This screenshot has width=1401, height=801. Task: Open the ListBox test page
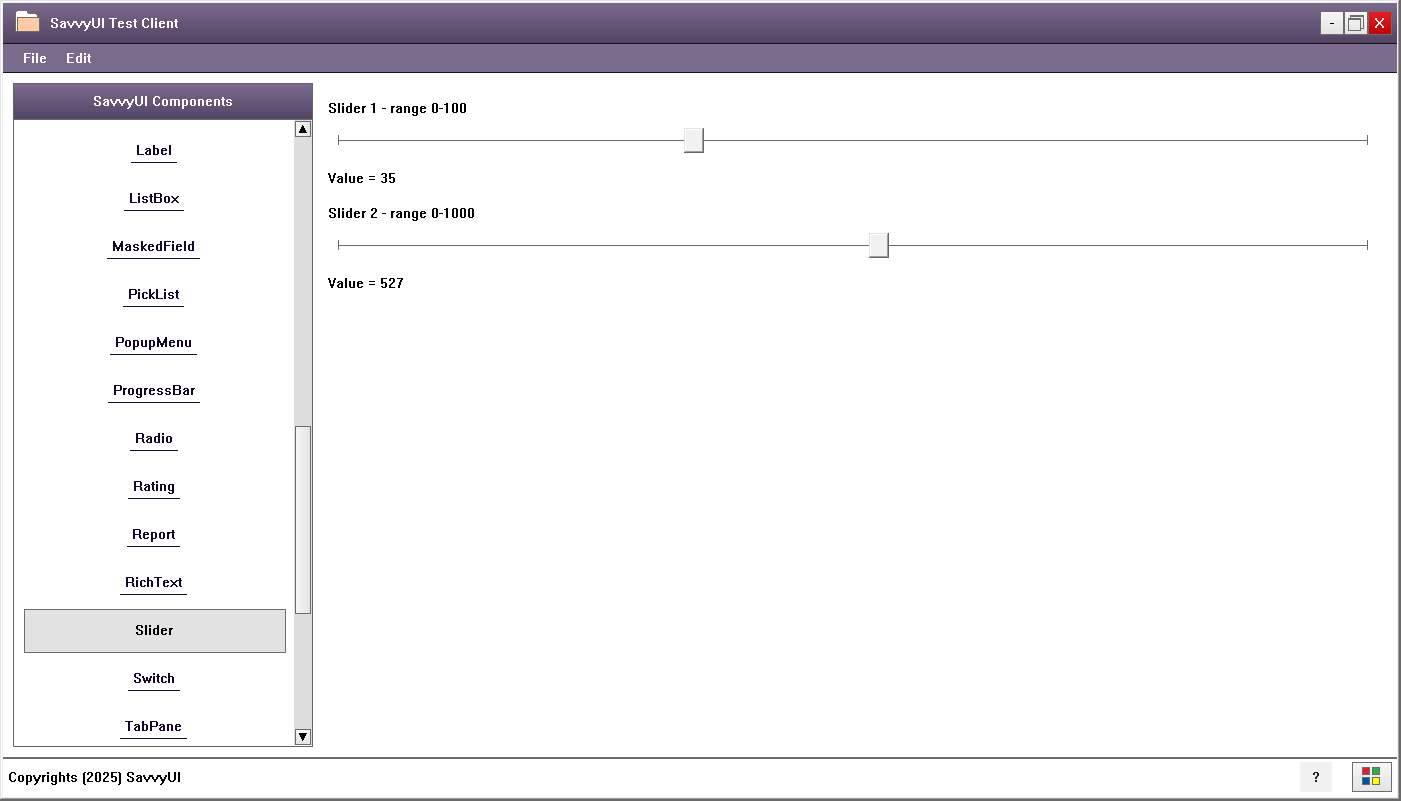[153, 198]
